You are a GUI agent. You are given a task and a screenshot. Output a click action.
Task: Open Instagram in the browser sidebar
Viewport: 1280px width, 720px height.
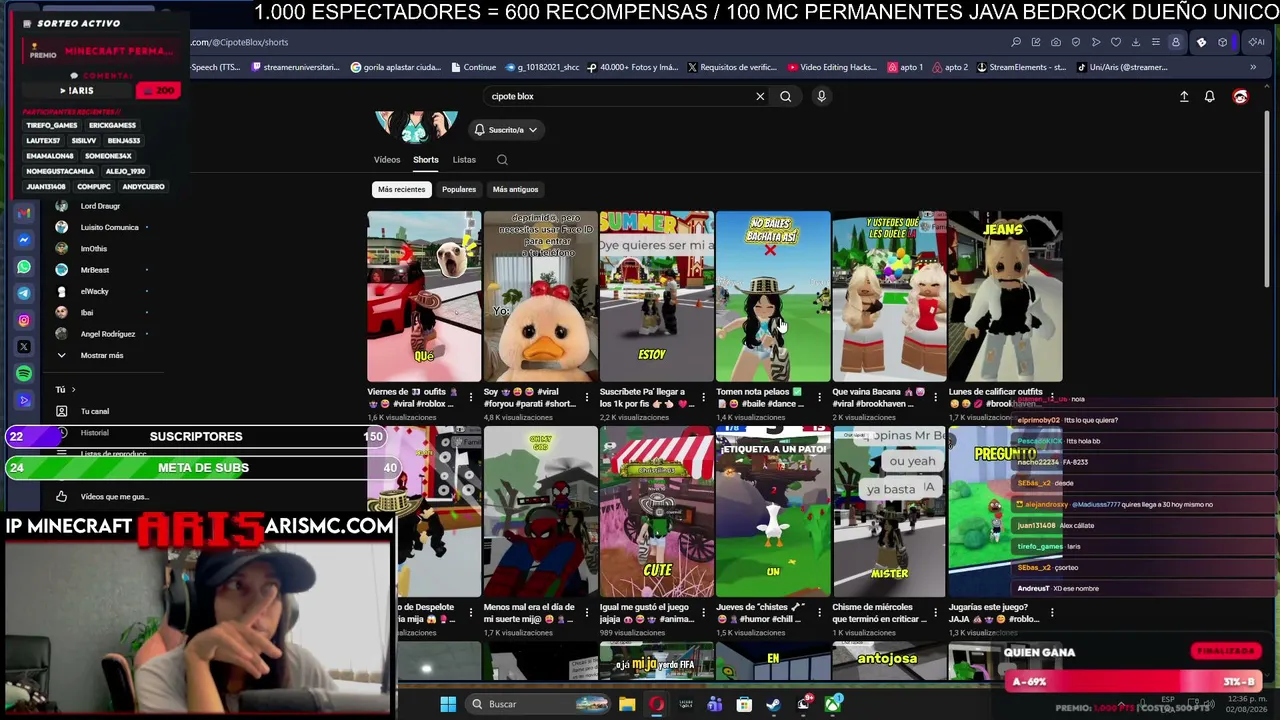(x=25, y=320)
